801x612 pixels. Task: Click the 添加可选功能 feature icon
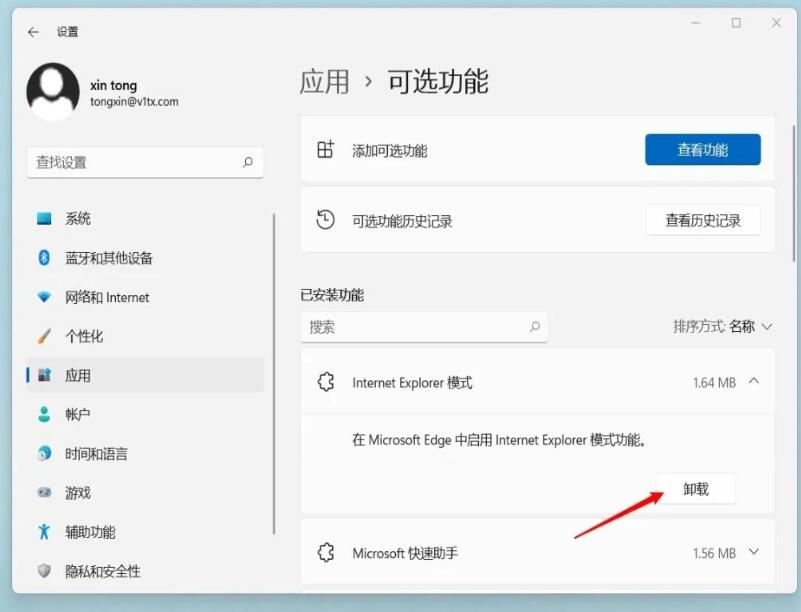[324, 147]
